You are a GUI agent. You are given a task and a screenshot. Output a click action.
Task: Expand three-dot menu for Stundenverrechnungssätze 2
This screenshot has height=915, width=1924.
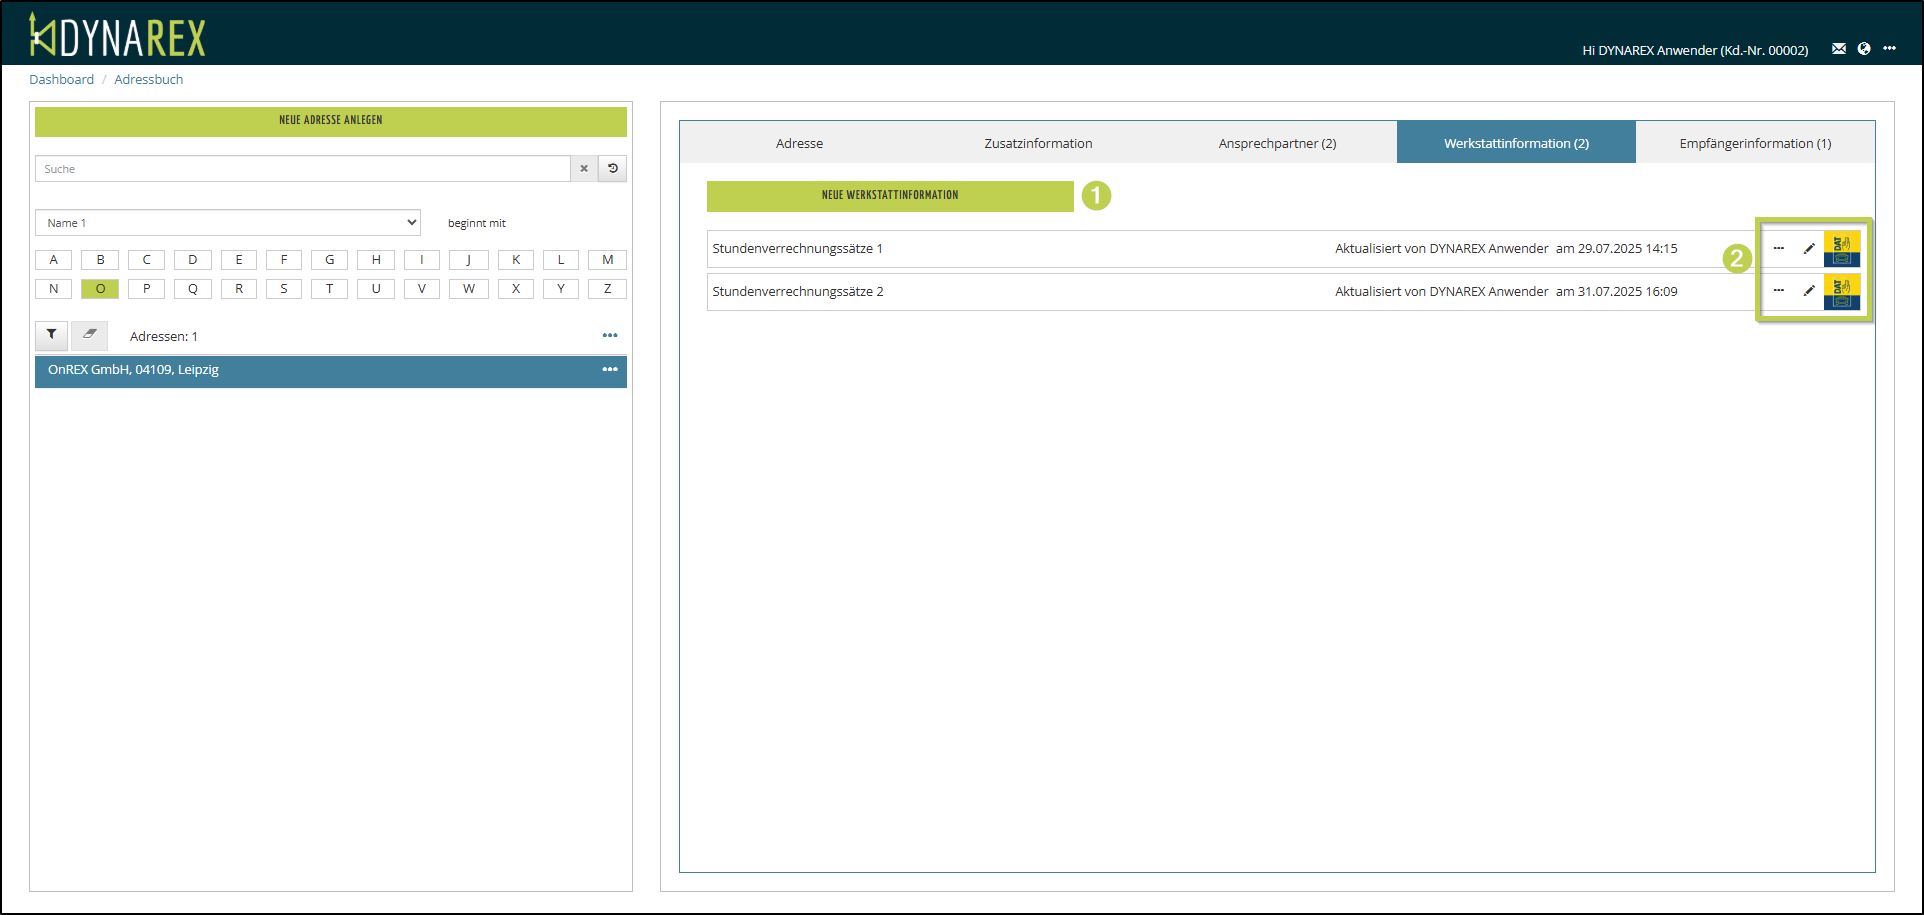pyautogui.click(x=1778, y=291)
